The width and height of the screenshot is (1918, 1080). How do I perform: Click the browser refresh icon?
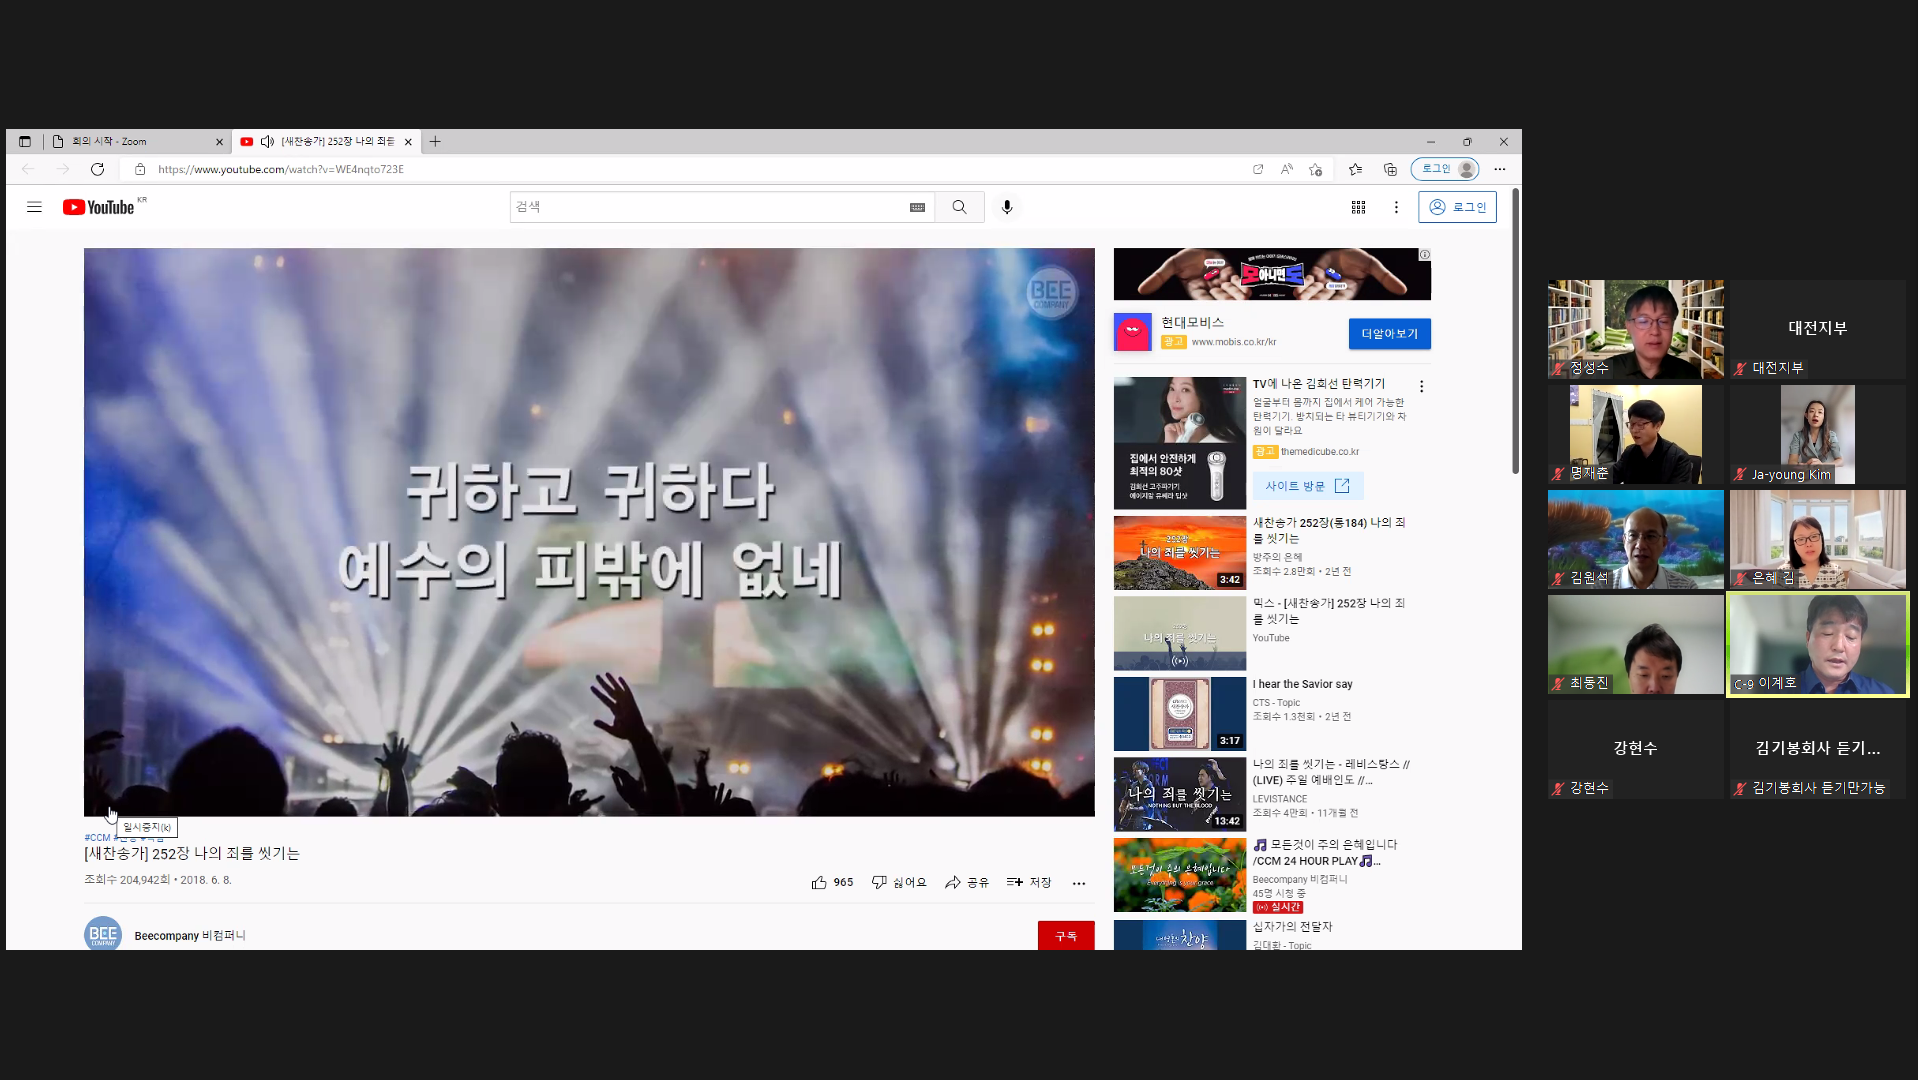point(97,169)
